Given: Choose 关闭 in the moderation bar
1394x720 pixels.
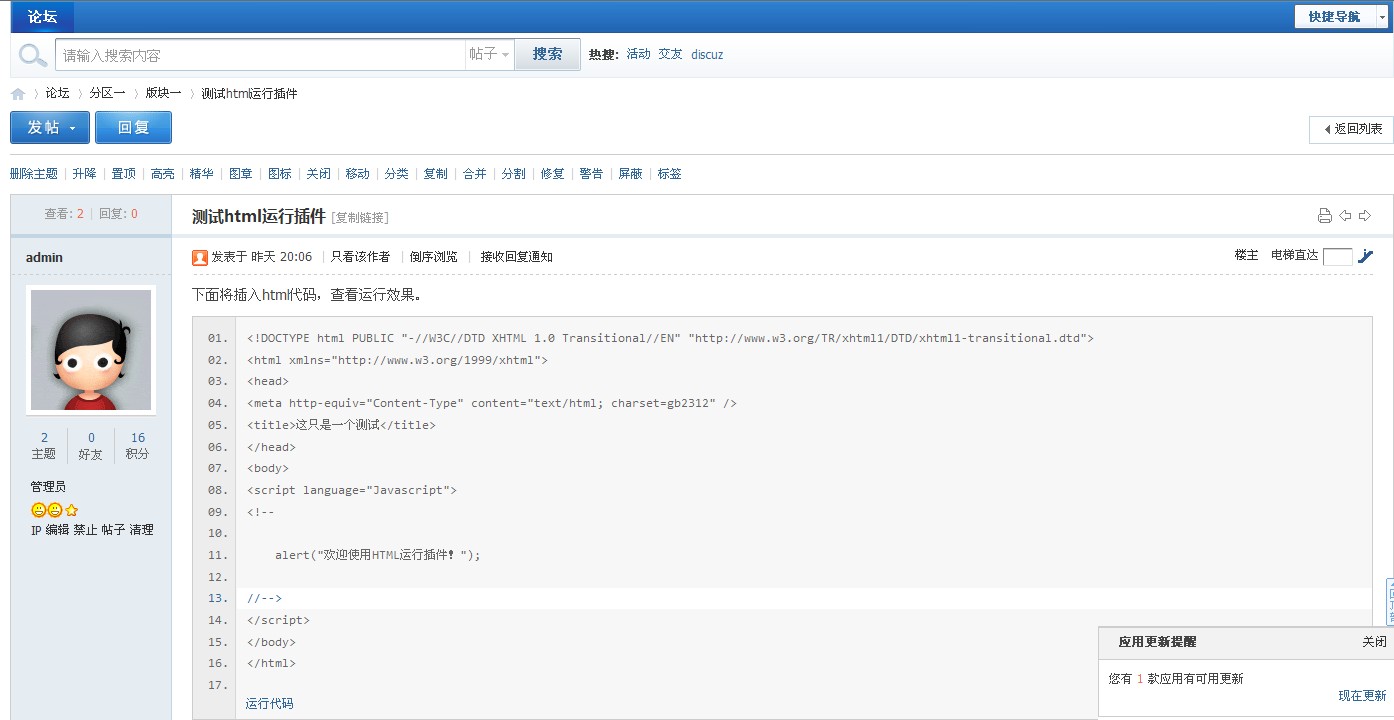Looking at the screenshot, I should pyautogui.click(x=318, y=174).
